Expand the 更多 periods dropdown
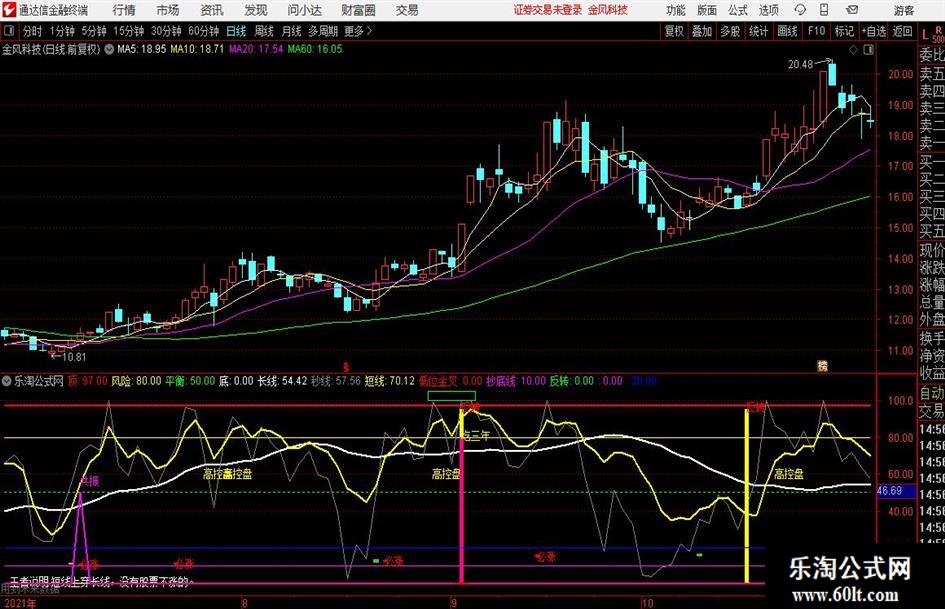This screenshot has width=945, height=609. (358, 31)
